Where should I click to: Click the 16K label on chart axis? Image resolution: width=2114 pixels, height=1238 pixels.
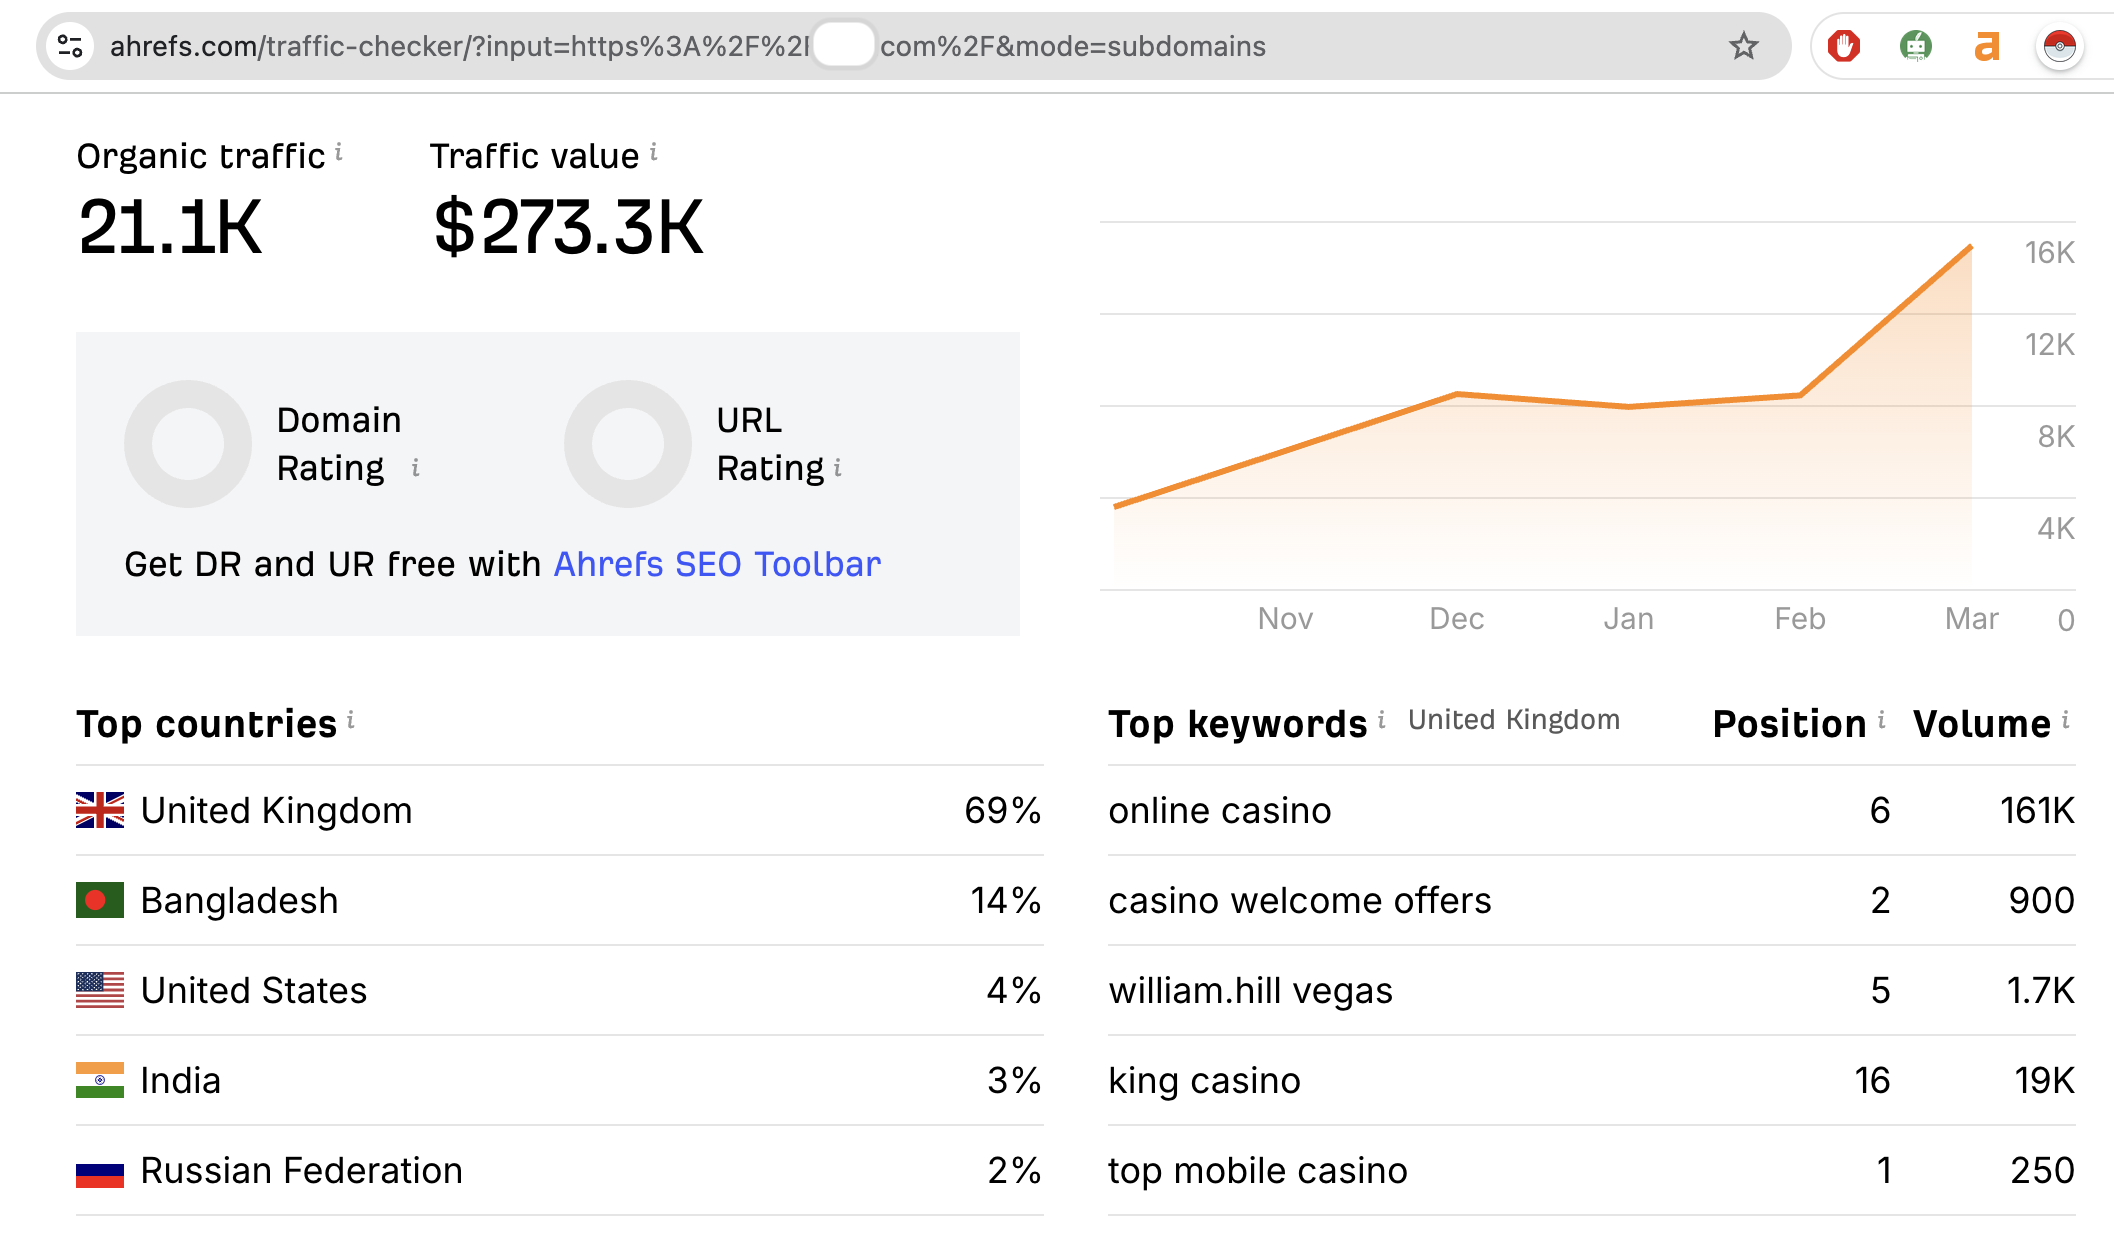point(2049,252)
